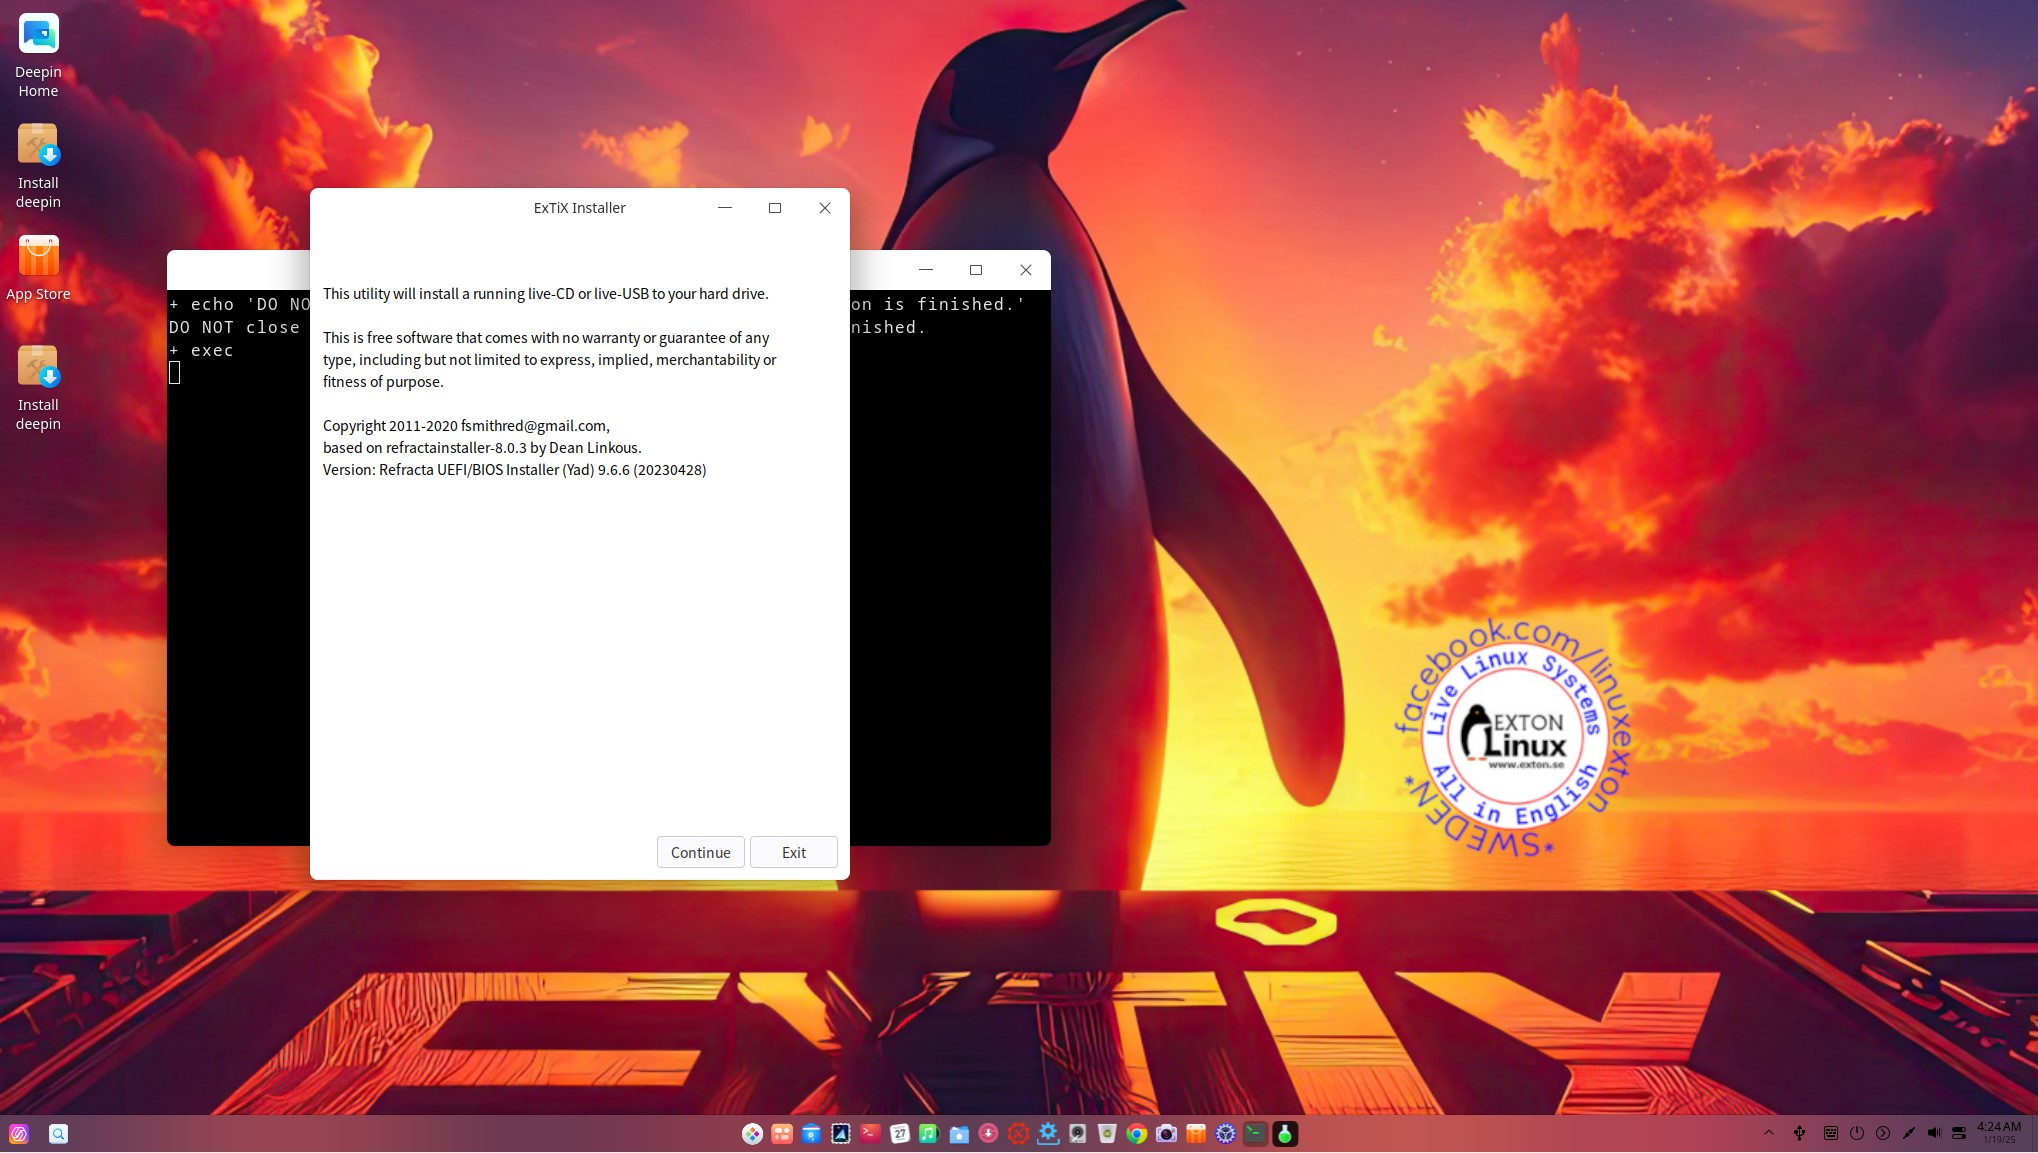Viewport: 2038px width, 1153px height.
Task: Click the network plug tray icon
Action: 1908,1133
